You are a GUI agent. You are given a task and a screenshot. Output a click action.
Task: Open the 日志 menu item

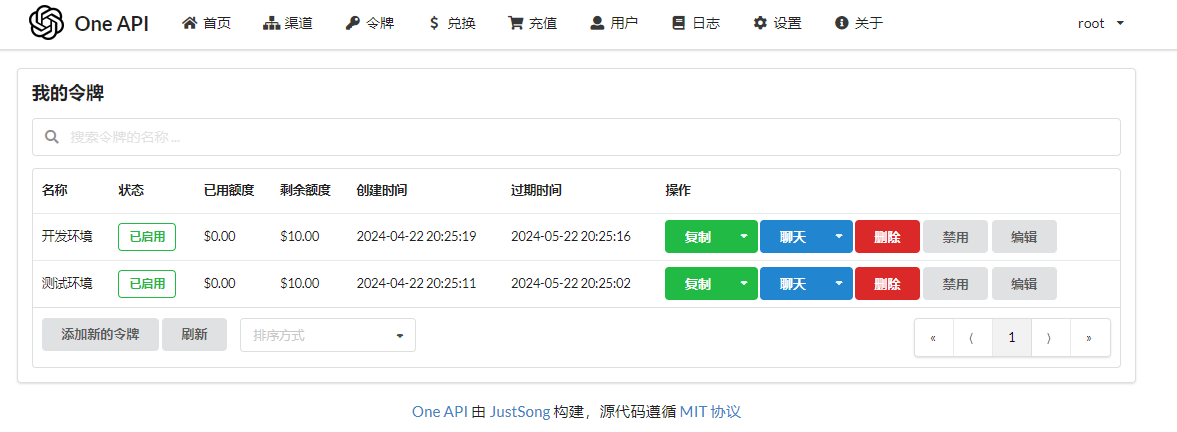(x=697, y=23)
